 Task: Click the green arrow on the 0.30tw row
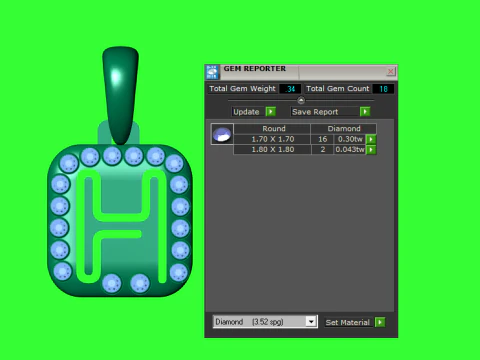pyautogui.click(x=371, y=139)
